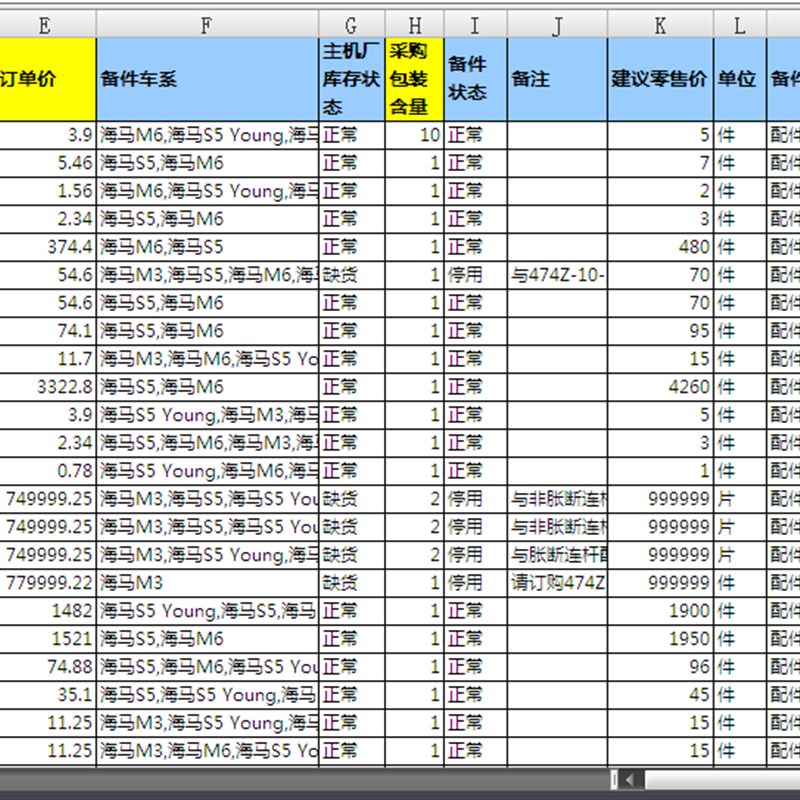Select column K header
Viewport: 800px width, 800px height.
[x=661, y=24]
